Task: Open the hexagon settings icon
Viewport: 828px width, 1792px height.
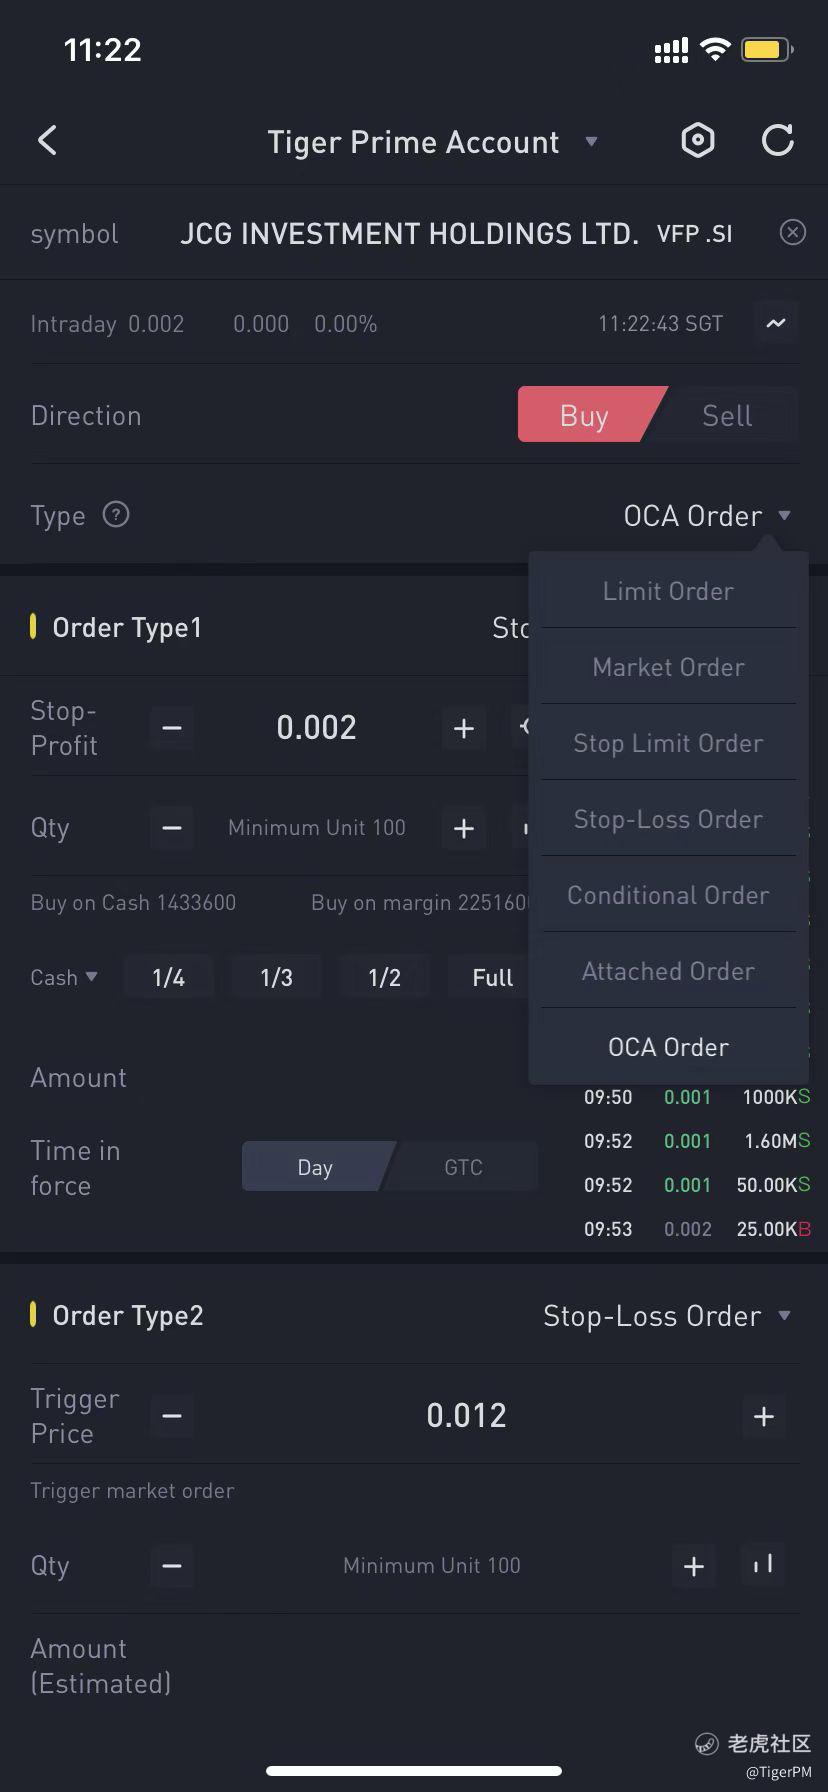Action: 698,141
